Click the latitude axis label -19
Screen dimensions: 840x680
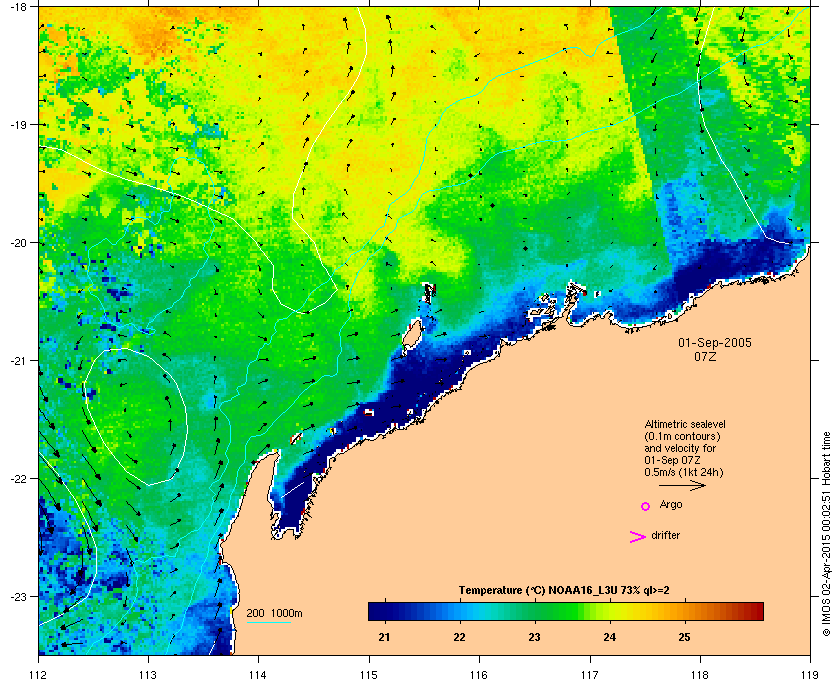coord(18,125)
